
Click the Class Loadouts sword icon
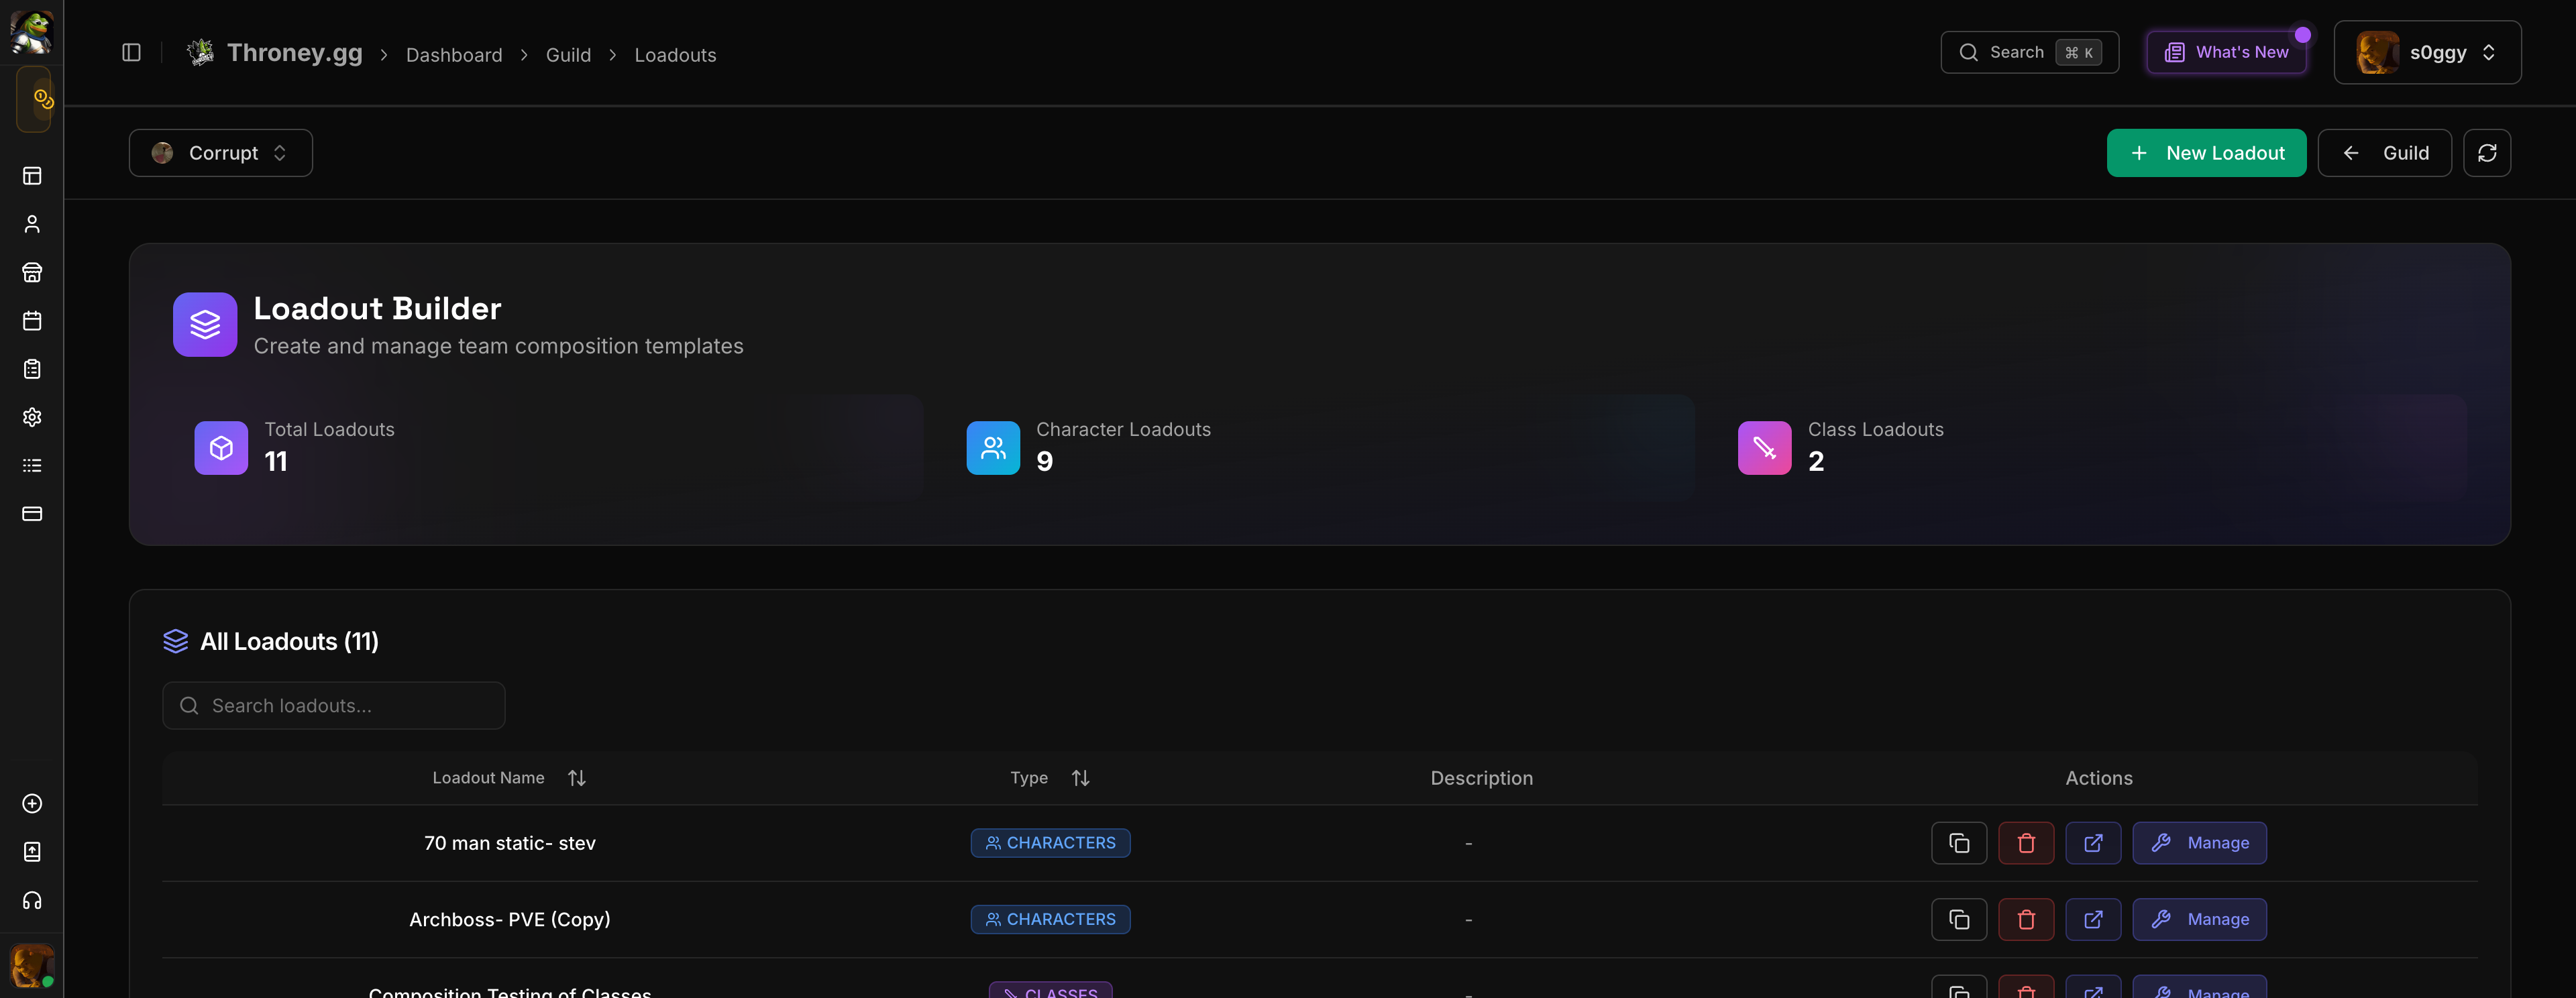point(1765,448)
